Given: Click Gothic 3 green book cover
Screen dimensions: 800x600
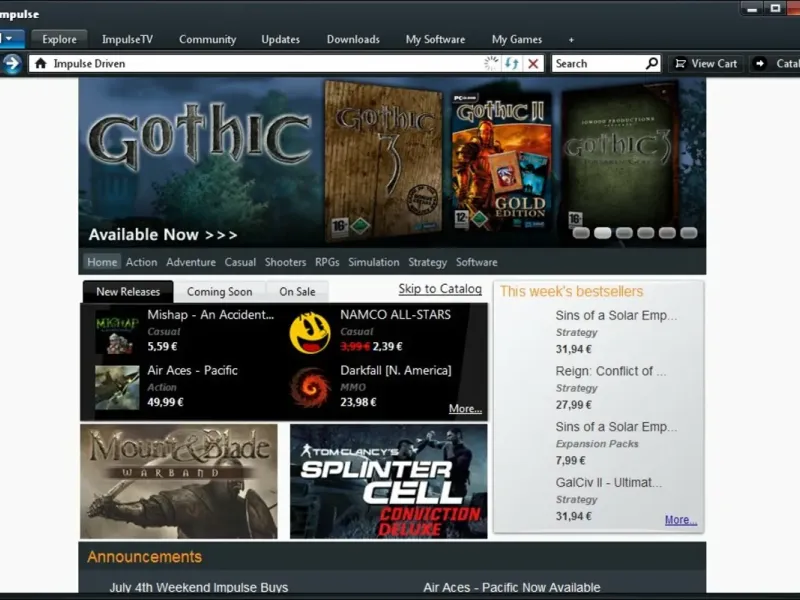Looking at the screenshot, I should pos(620,156).
